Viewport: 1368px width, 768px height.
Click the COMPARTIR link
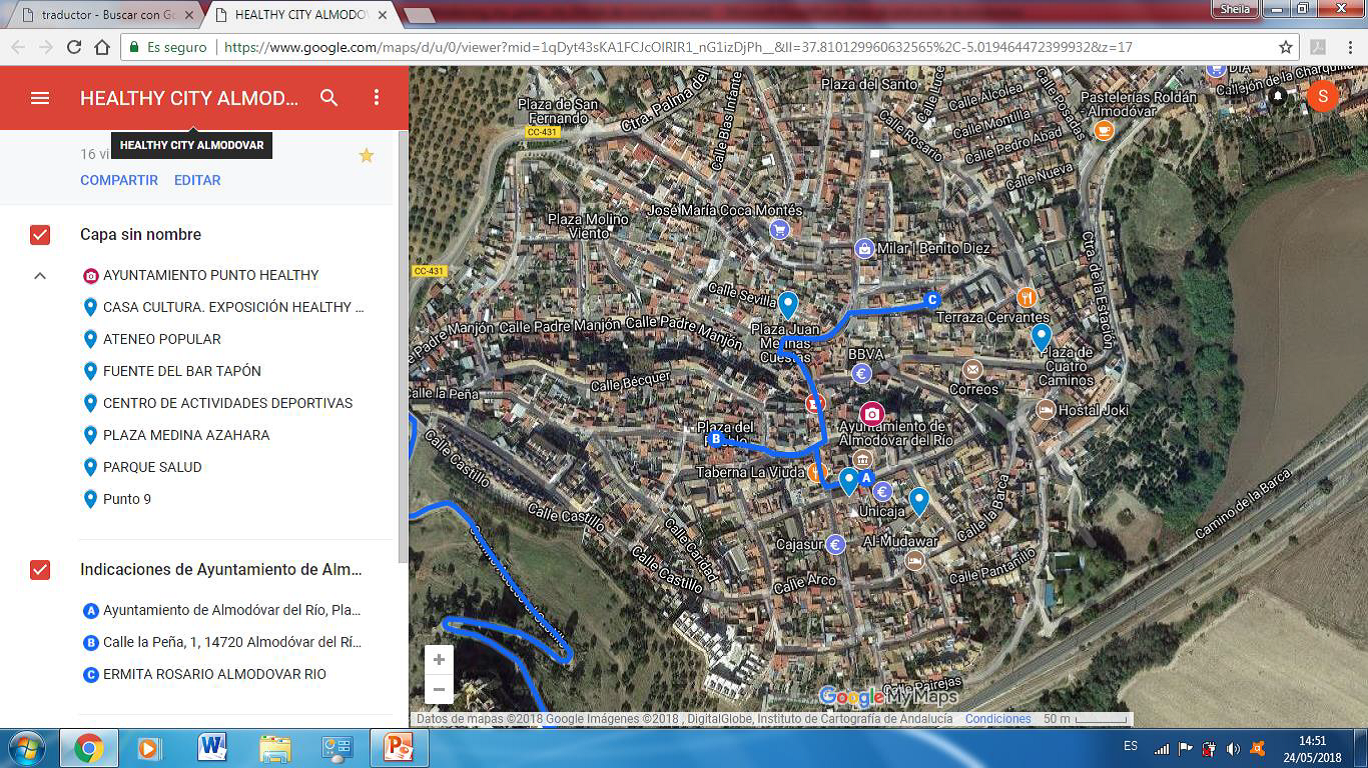[119, 180]
